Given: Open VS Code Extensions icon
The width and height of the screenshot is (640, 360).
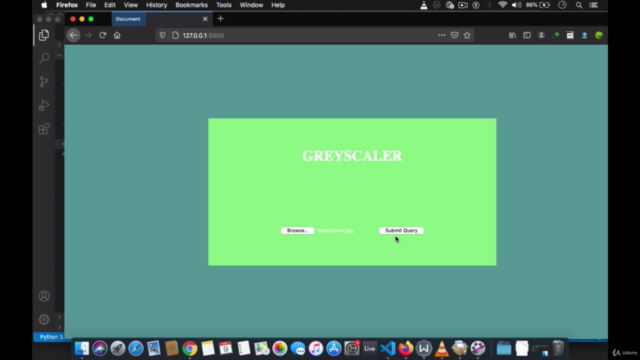Looking at the screenshot, I should point(44,129).
